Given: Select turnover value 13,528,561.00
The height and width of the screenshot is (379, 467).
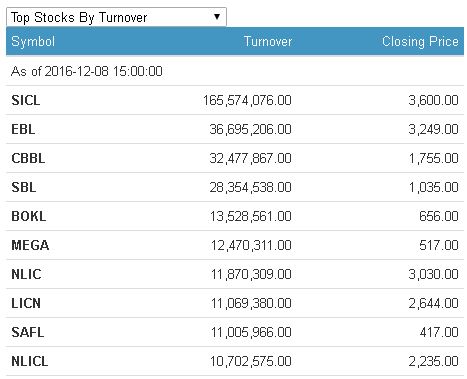Looking at the screenshot, I should click(251, 216).
